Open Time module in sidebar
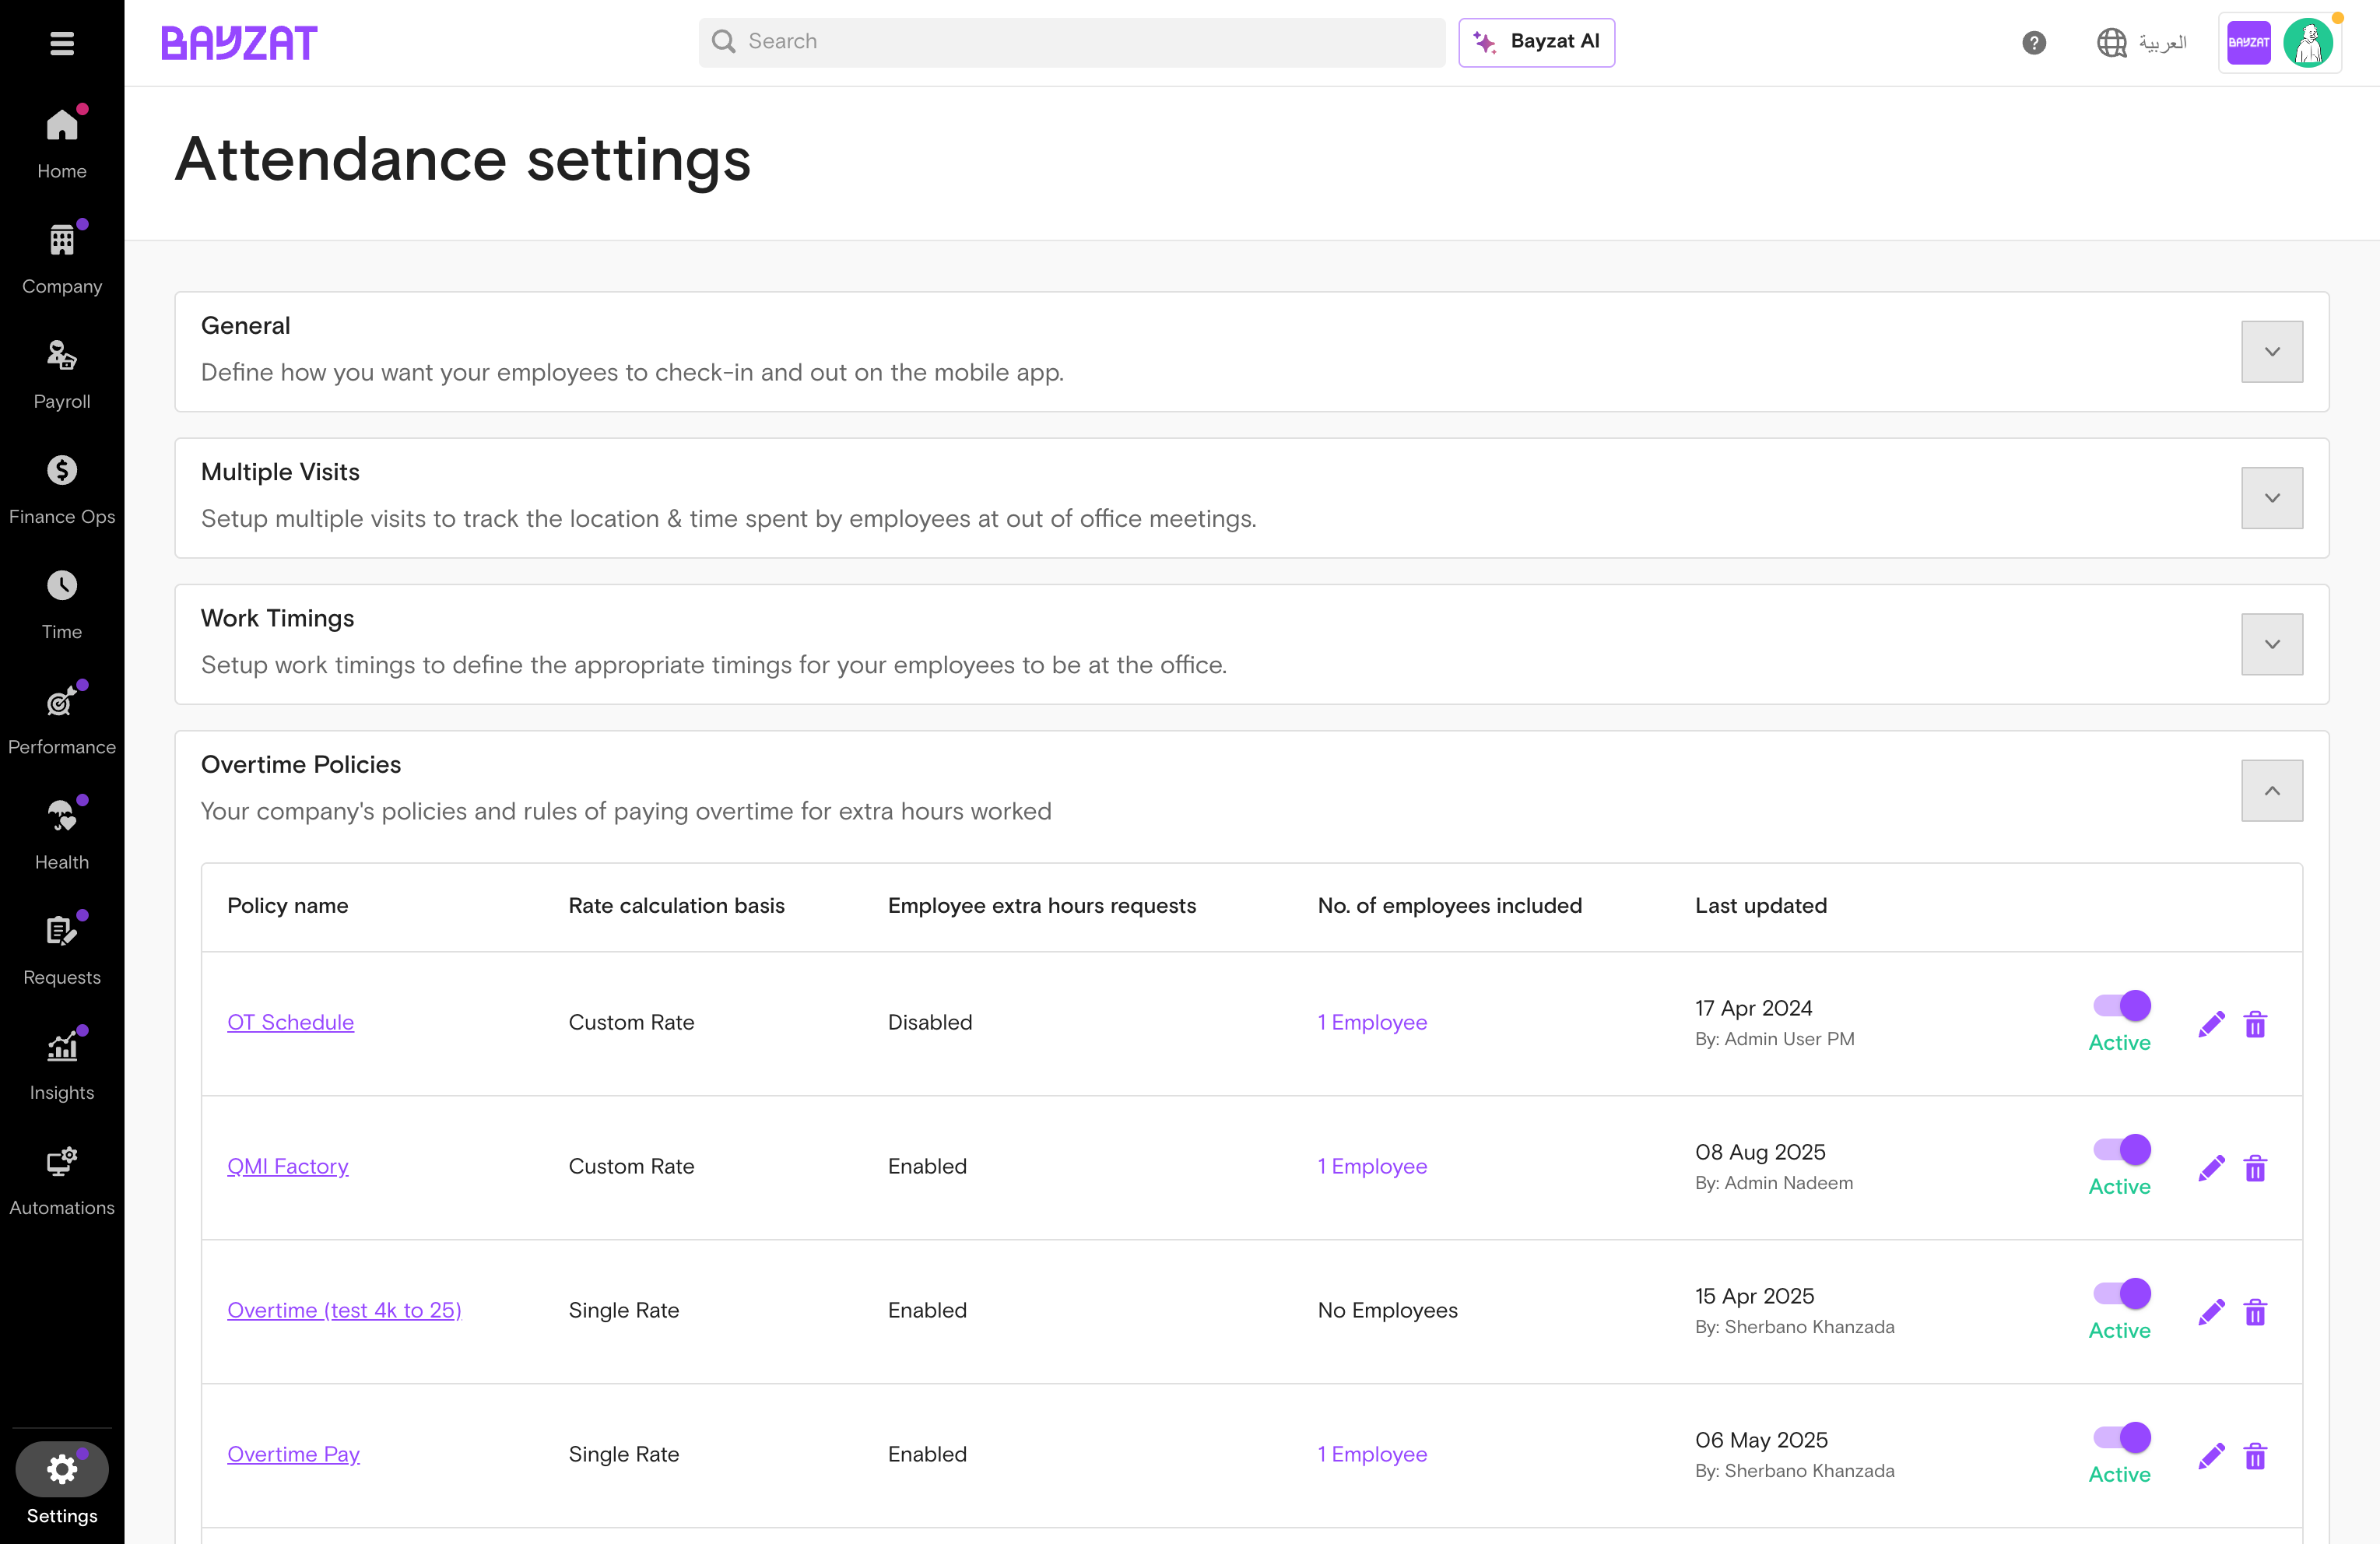Viewport: 2380px width, 1544px height. 62,603
